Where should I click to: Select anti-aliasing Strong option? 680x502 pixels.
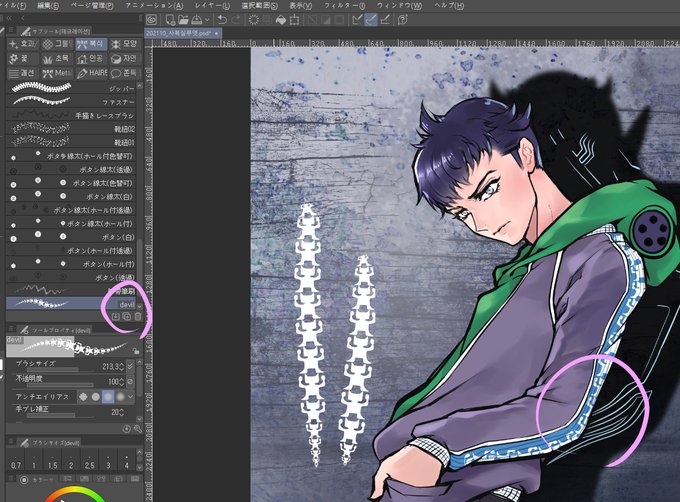121,397
